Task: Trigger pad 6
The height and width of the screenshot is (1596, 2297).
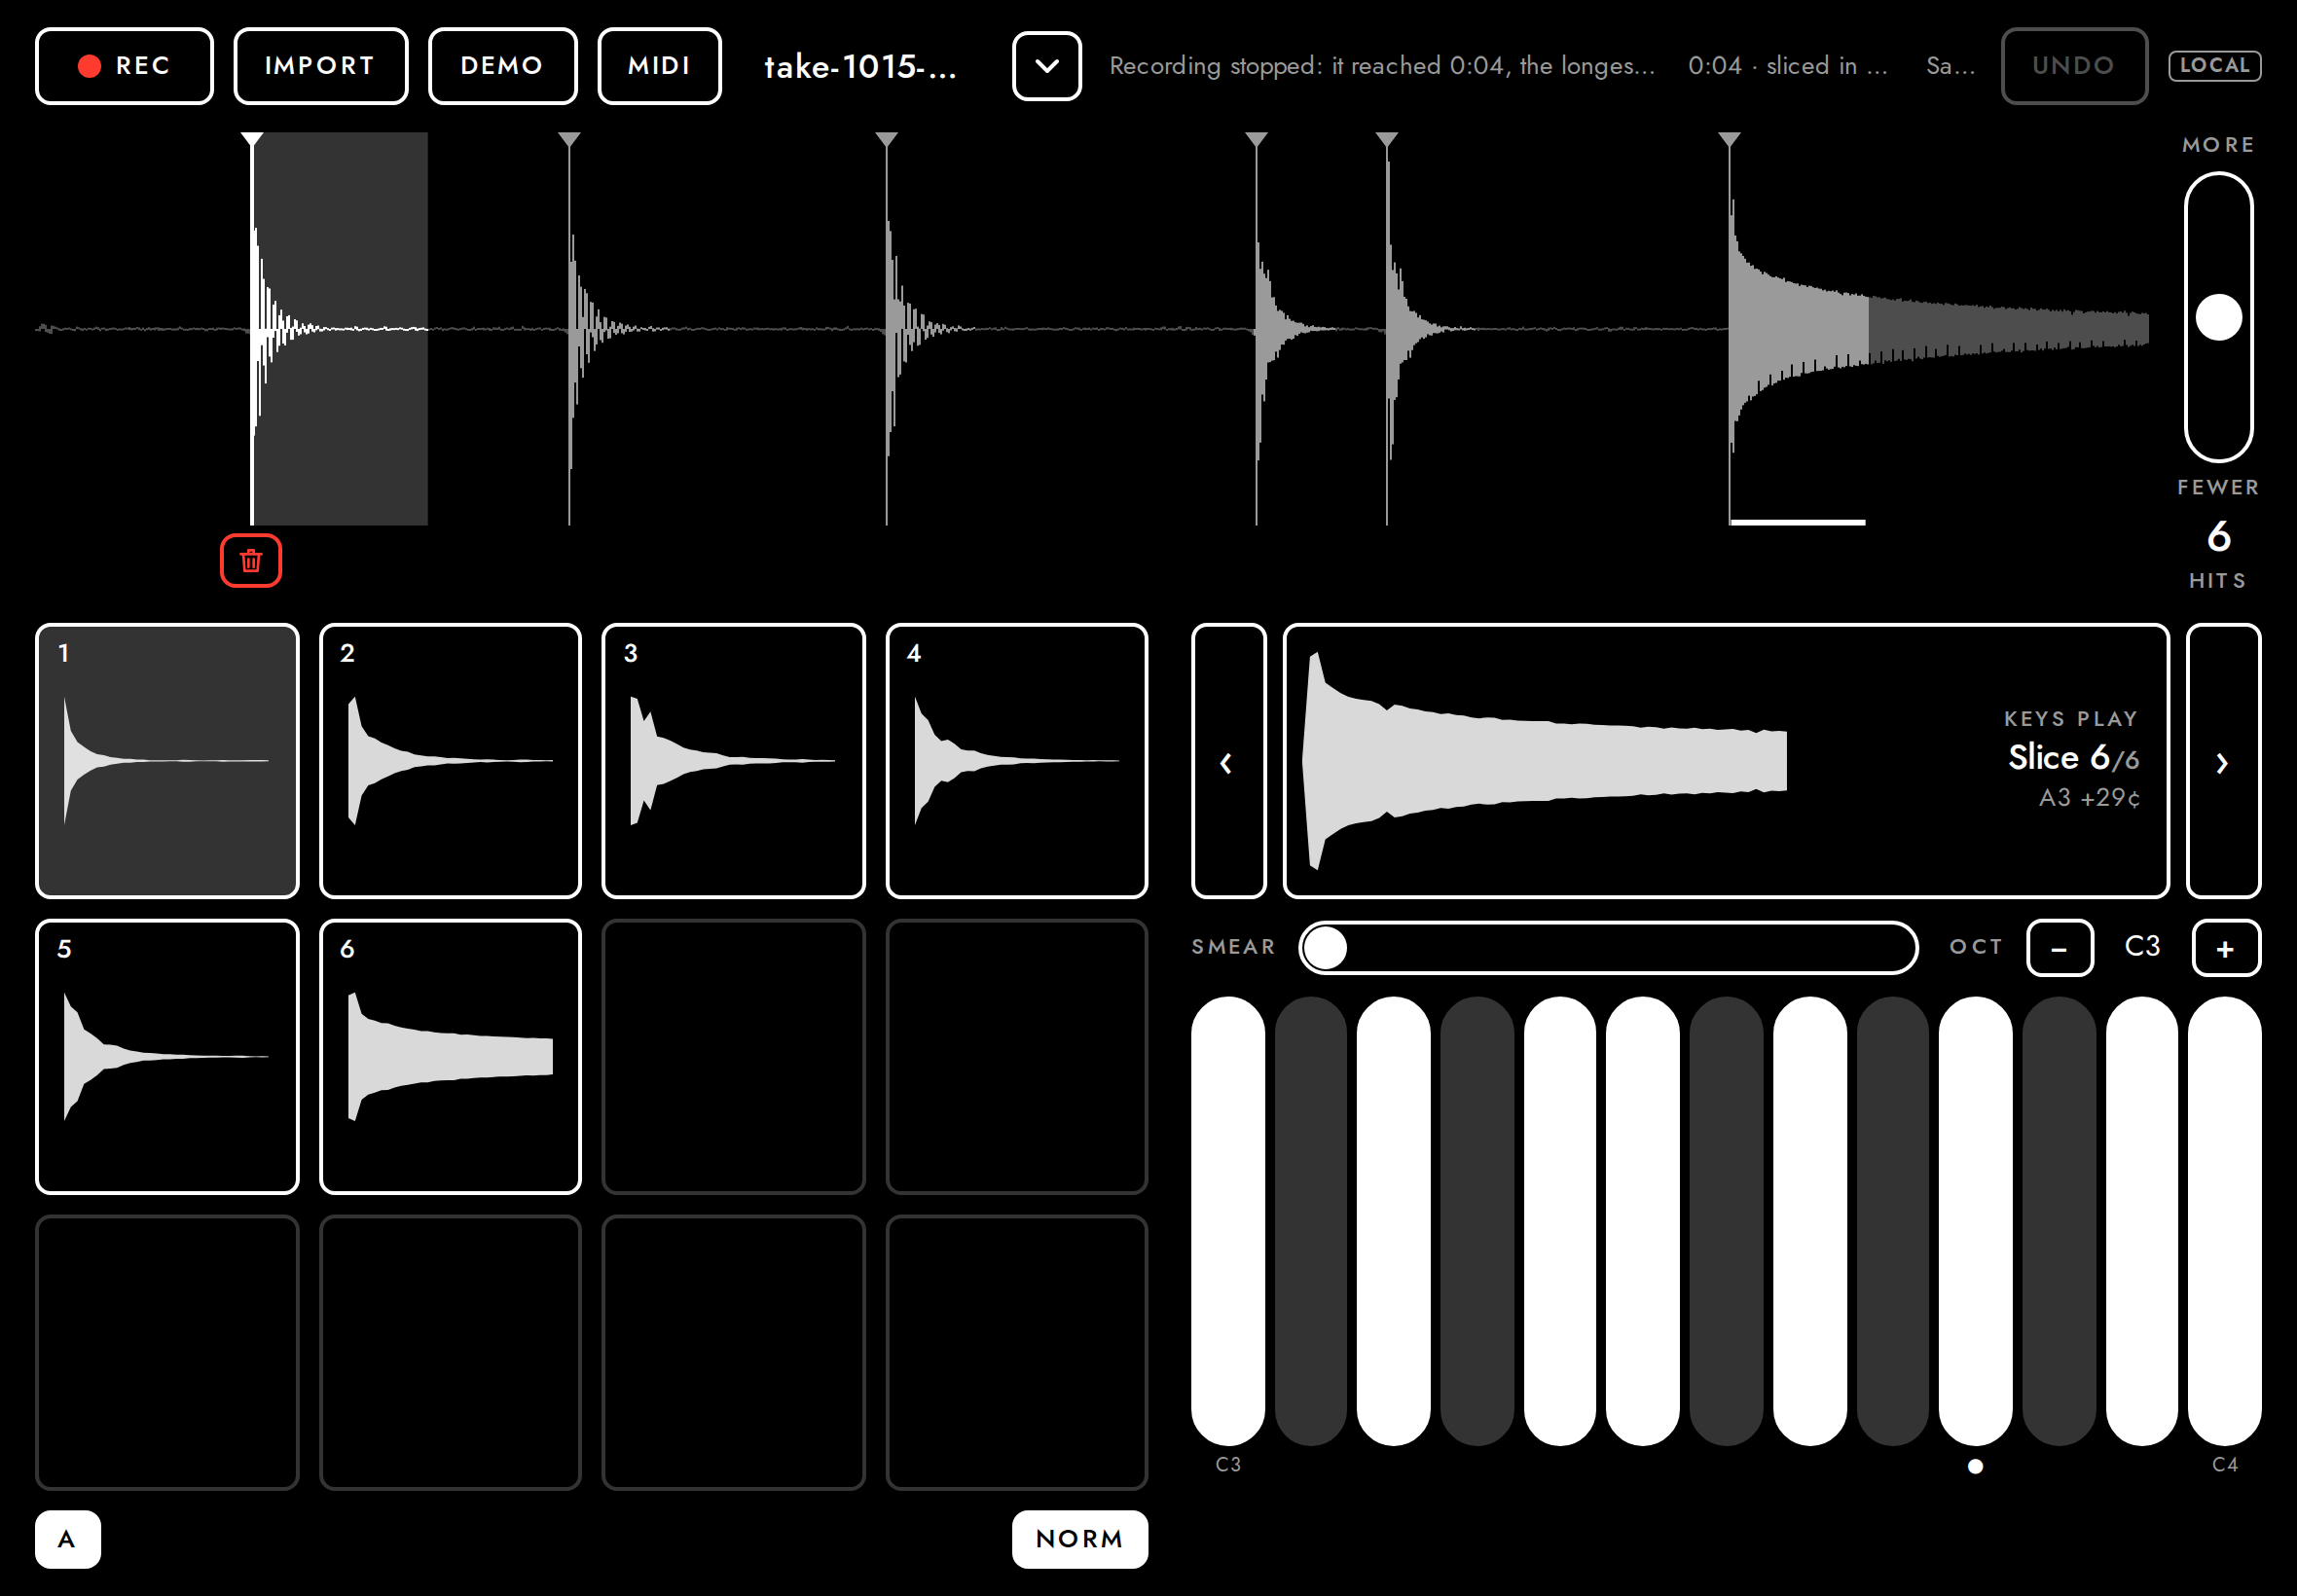Action: (x=450, y=1057)
